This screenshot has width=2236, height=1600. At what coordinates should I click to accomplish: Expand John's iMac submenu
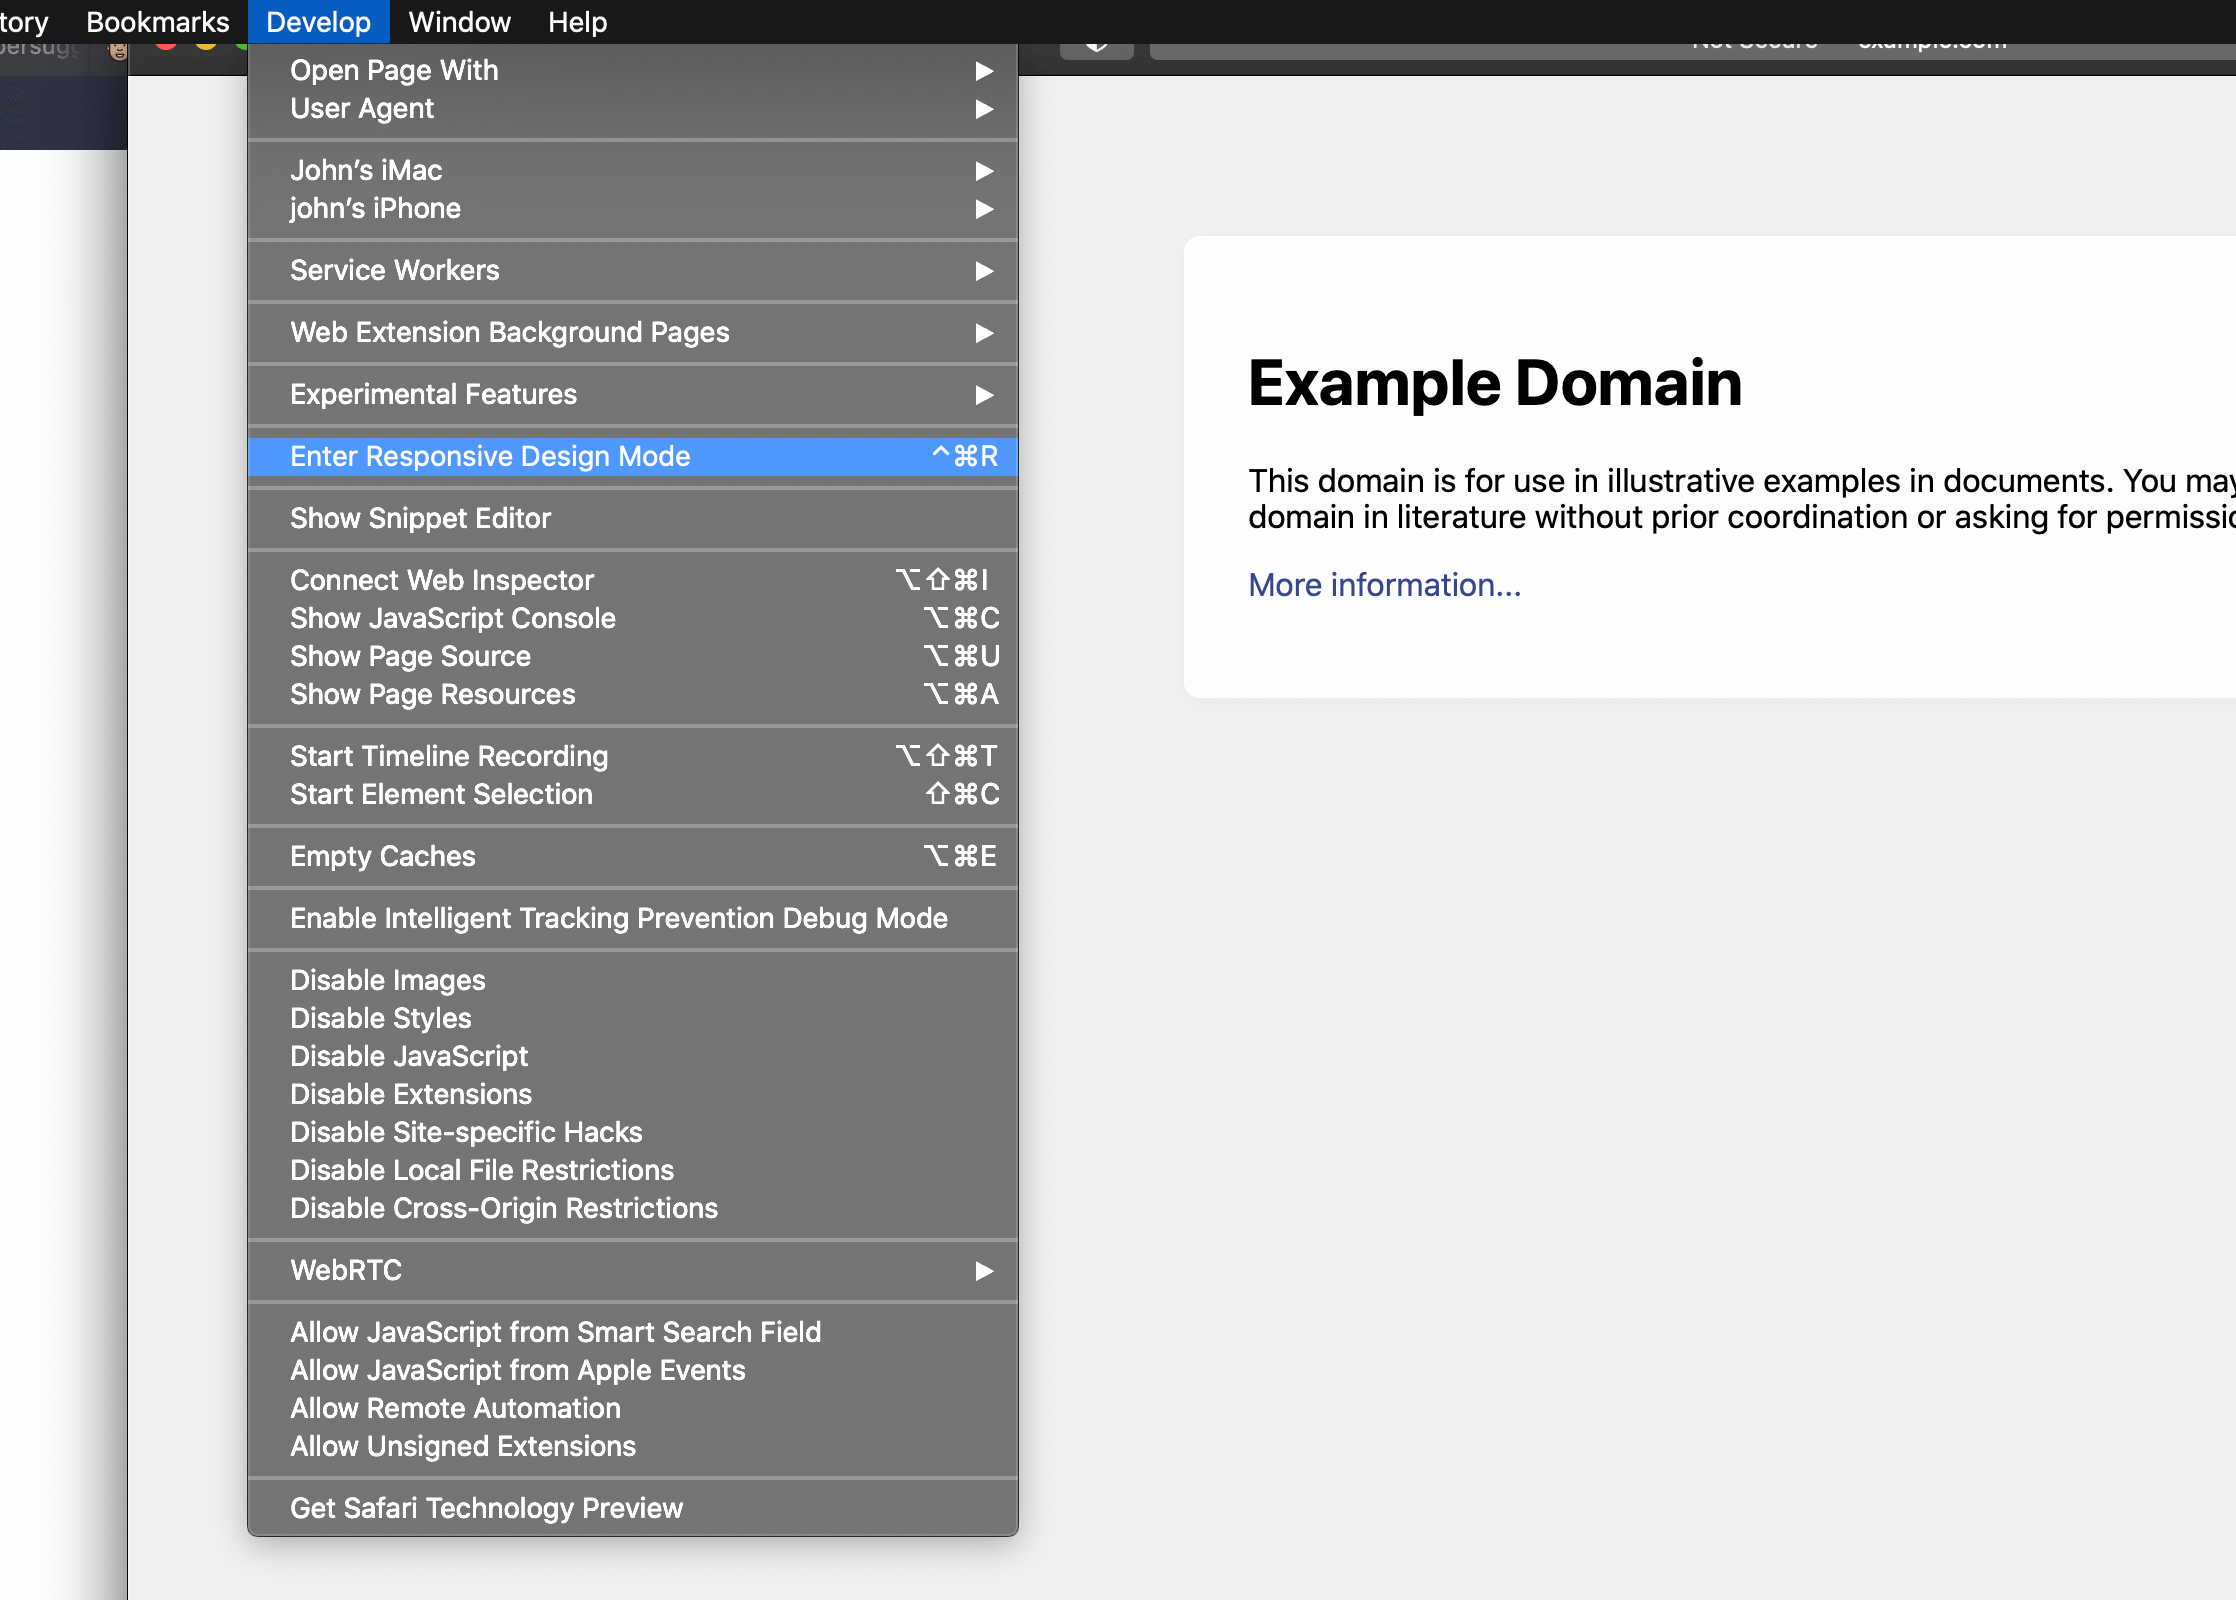click(x=630, y=170)
